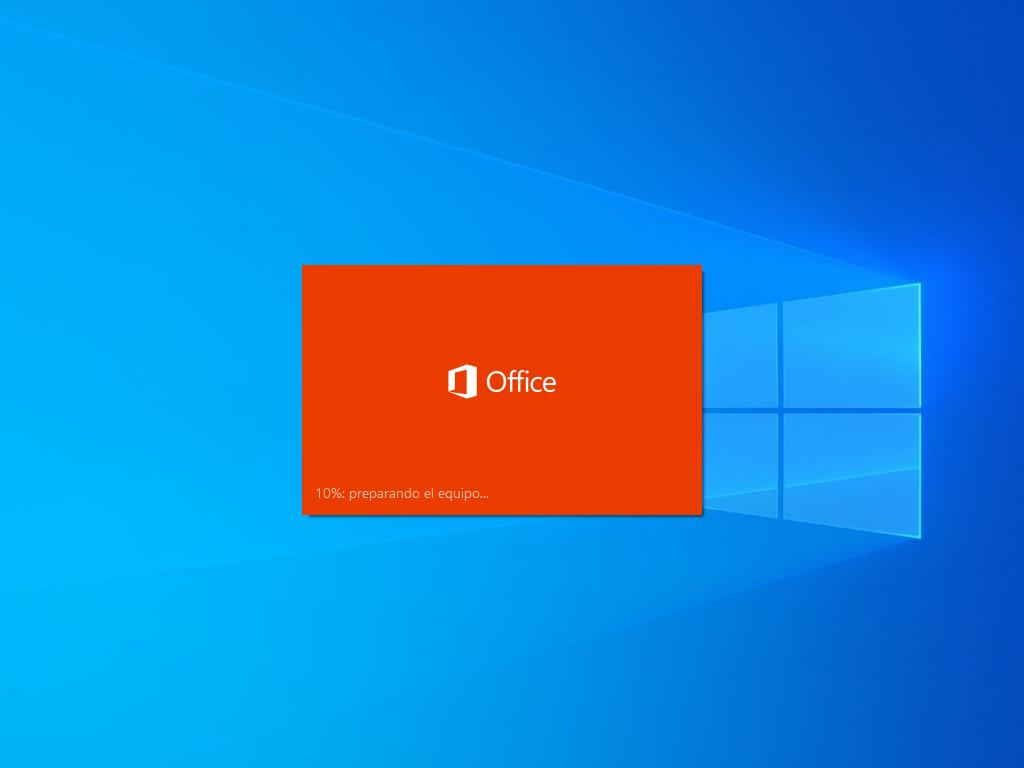Click orange area between logo and status text

tap(502, 445)
